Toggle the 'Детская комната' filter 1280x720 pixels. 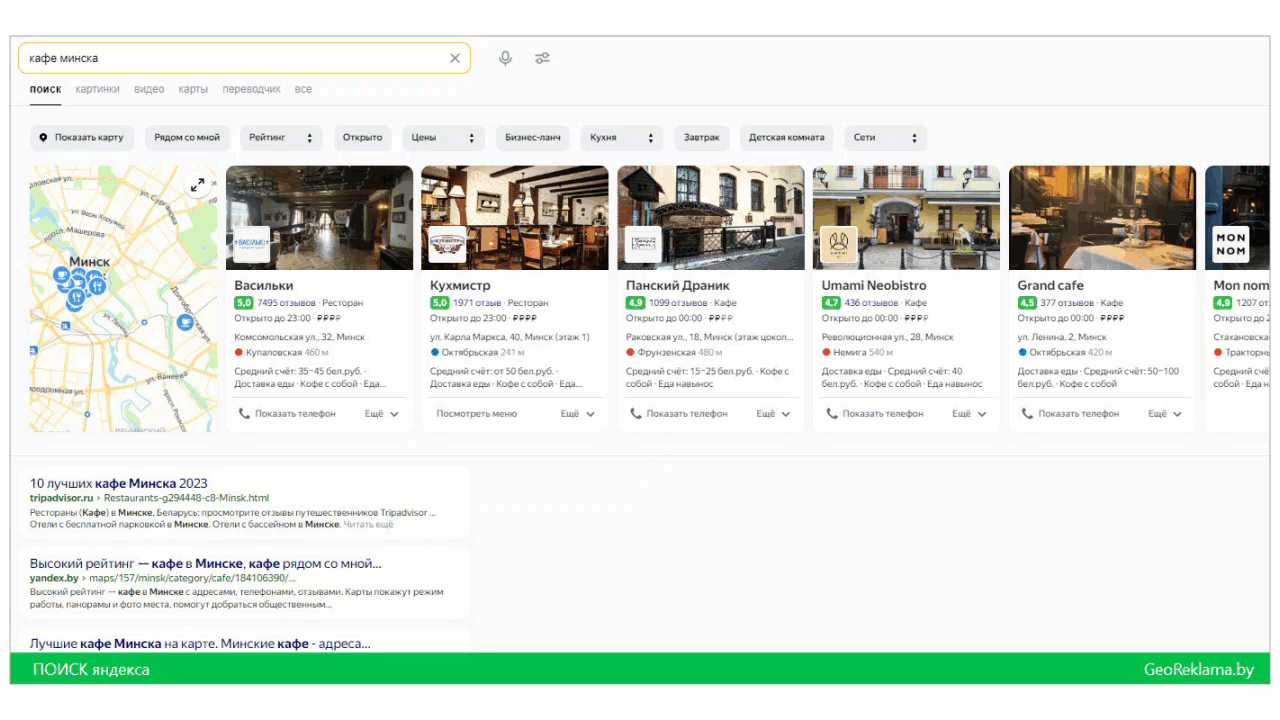(787, 138)
